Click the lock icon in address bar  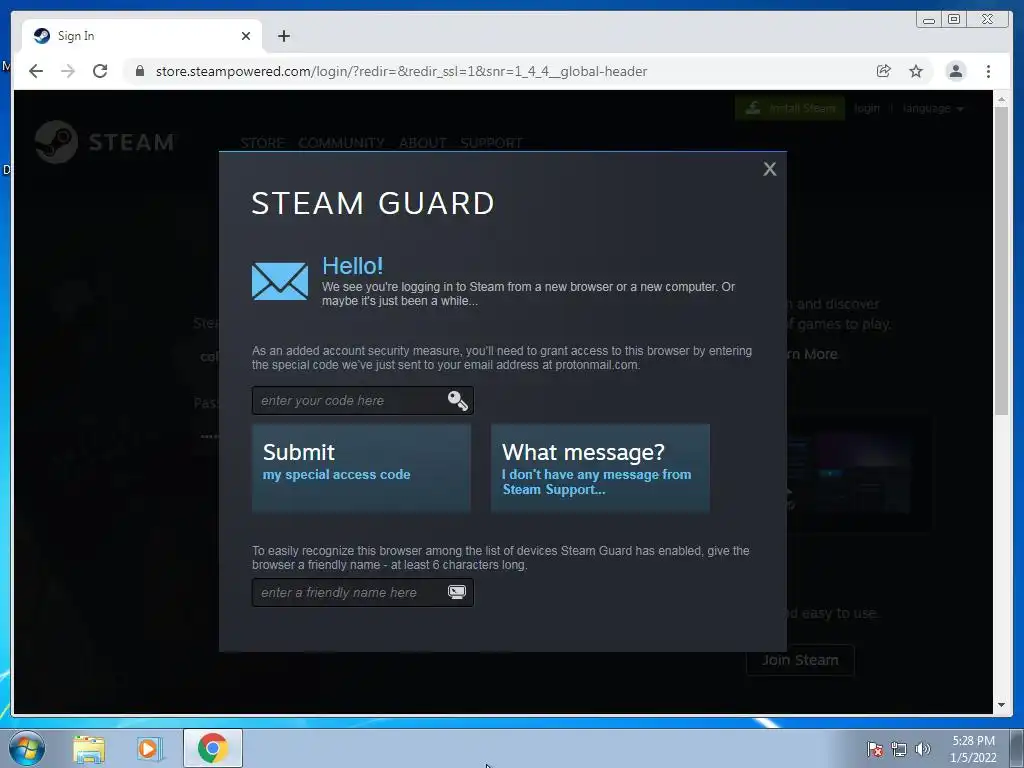click(x=140, y=71)
